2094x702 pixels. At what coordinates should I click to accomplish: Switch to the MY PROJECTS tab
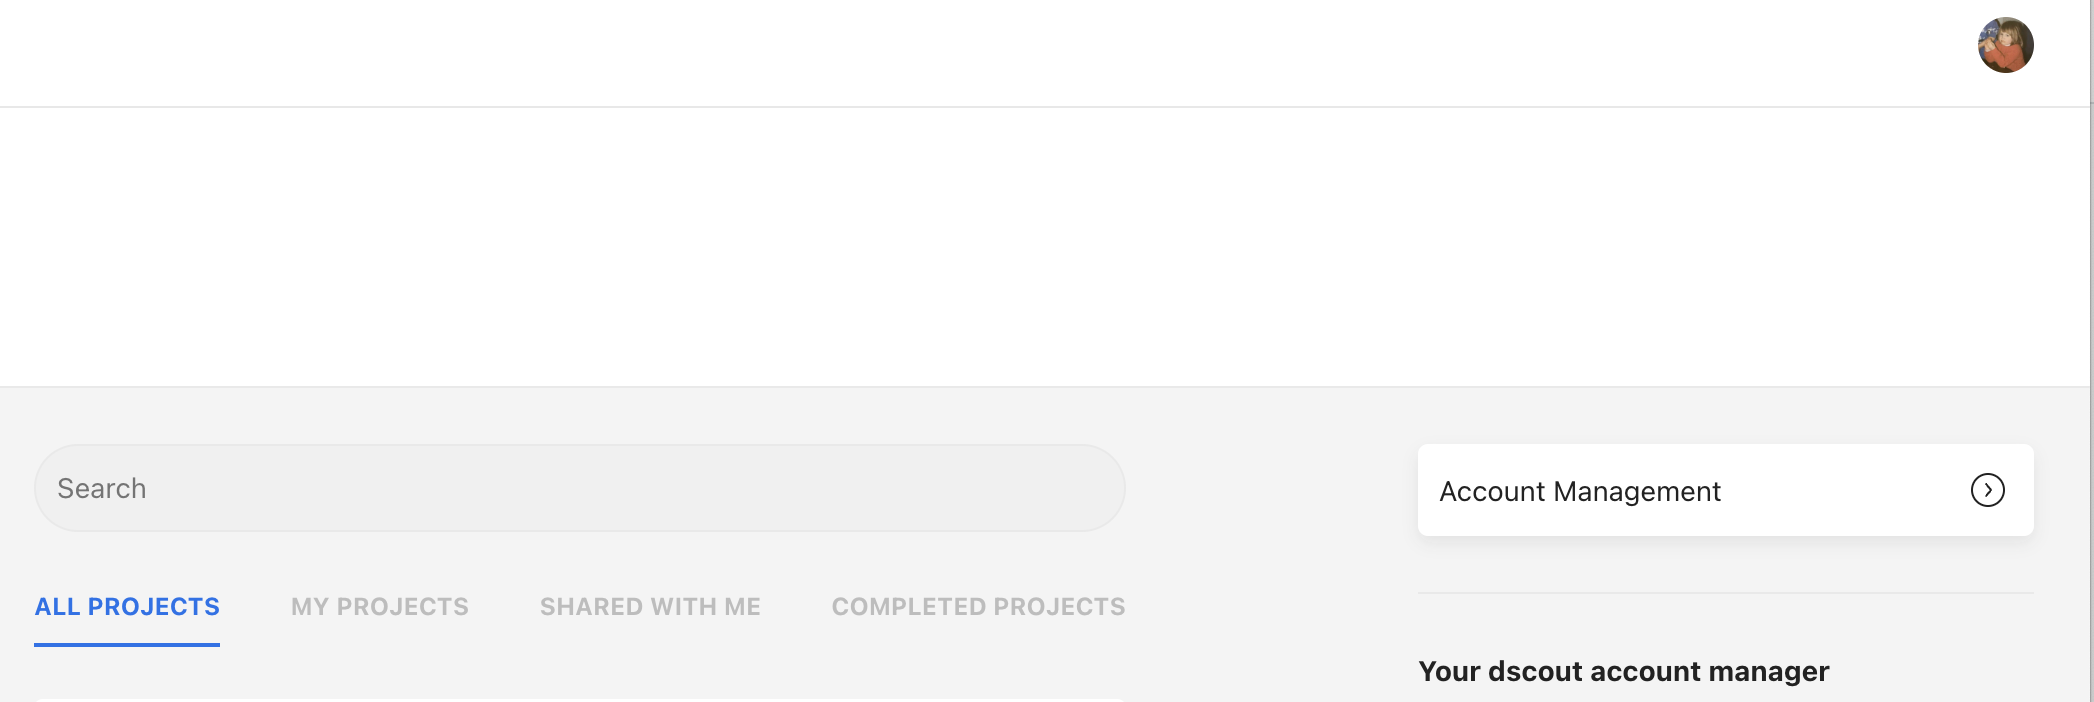[380, 607]
